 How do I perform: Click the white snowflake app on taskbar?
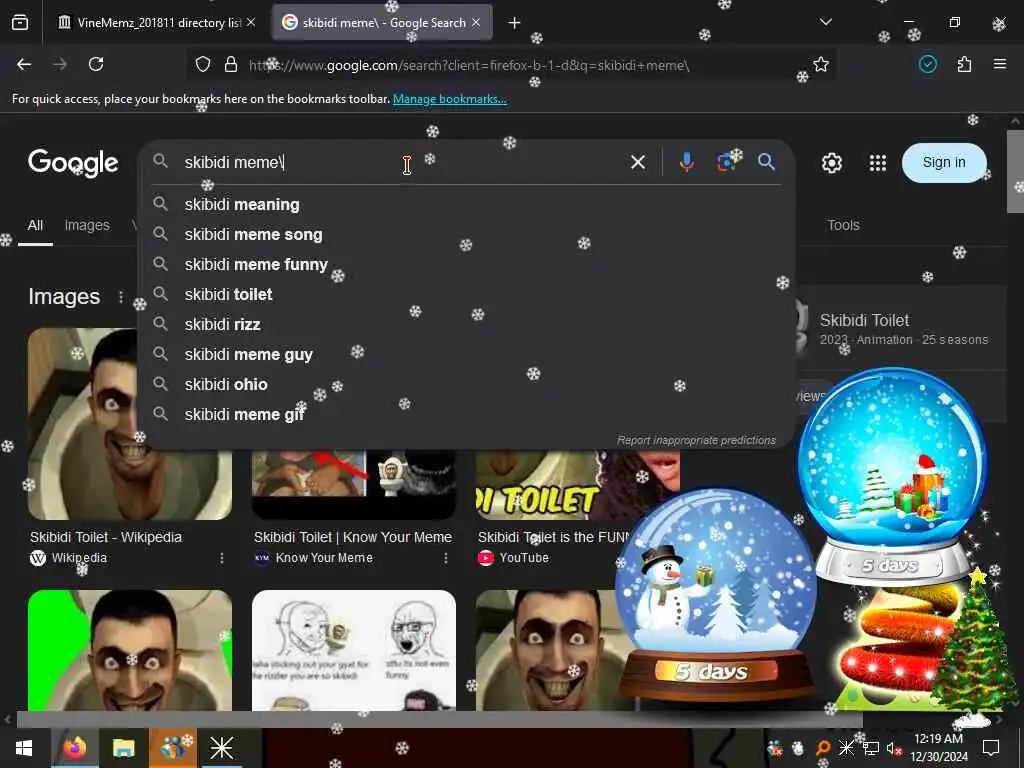(x=221, y=748)
